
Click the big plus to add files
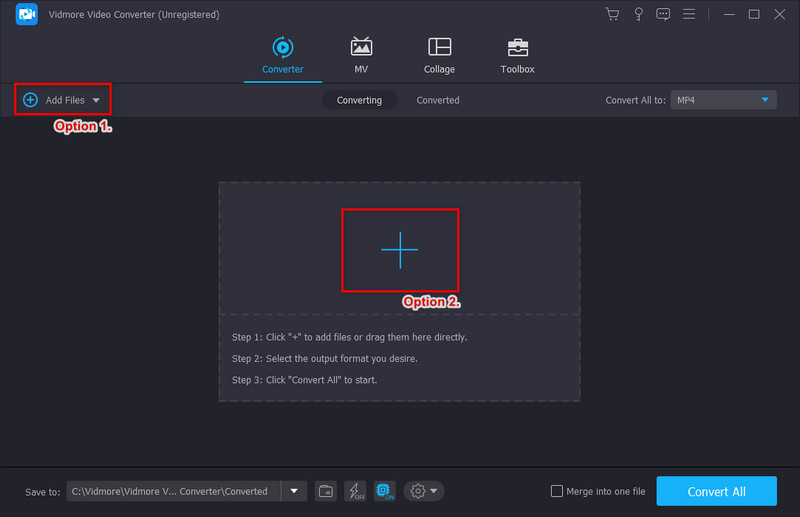point(400,250)
